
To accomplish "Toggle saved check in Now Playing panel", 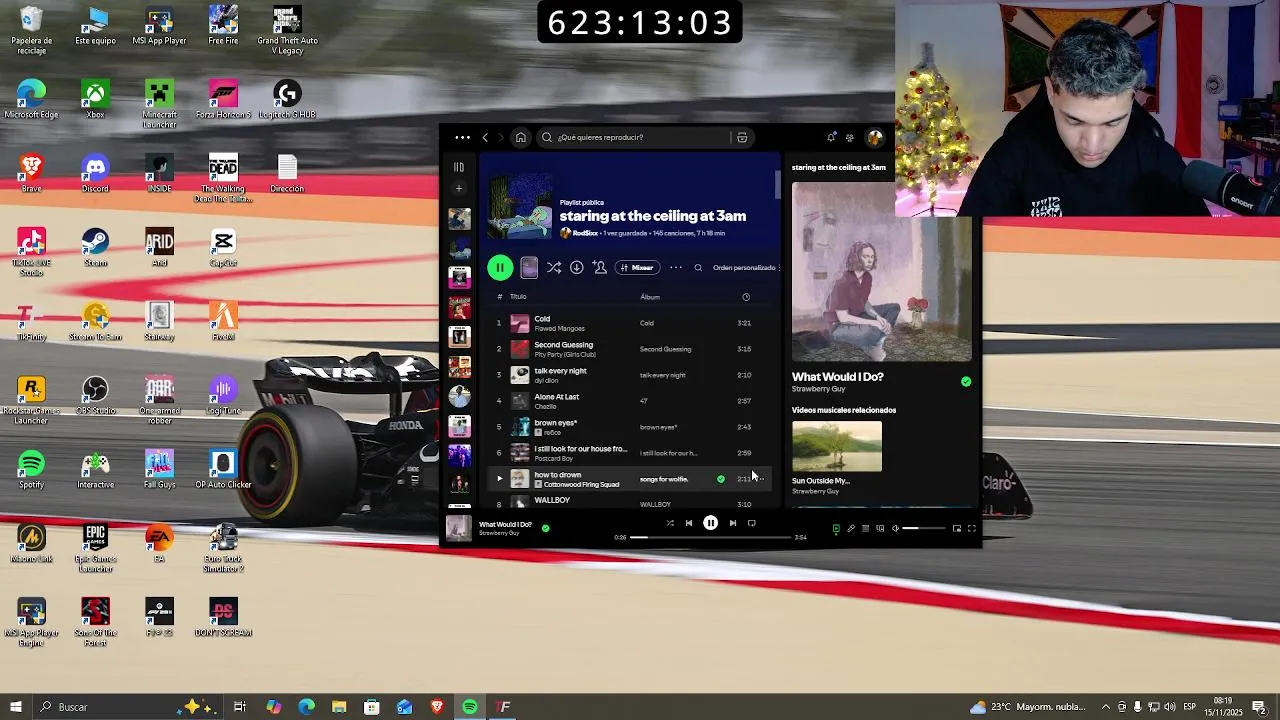I will coord(966,381).
